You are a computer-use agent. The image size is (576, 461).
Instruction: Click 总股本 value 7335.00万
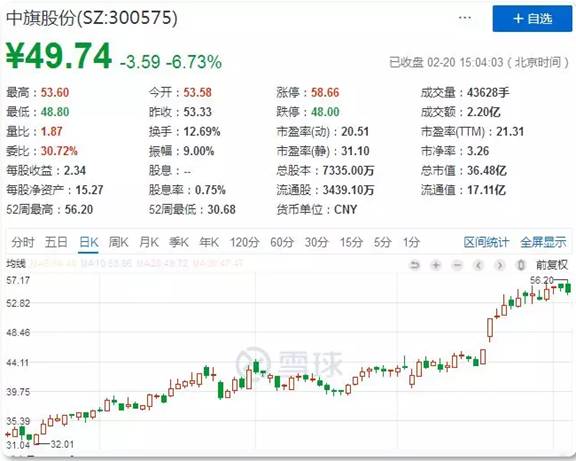click(348, 170)
